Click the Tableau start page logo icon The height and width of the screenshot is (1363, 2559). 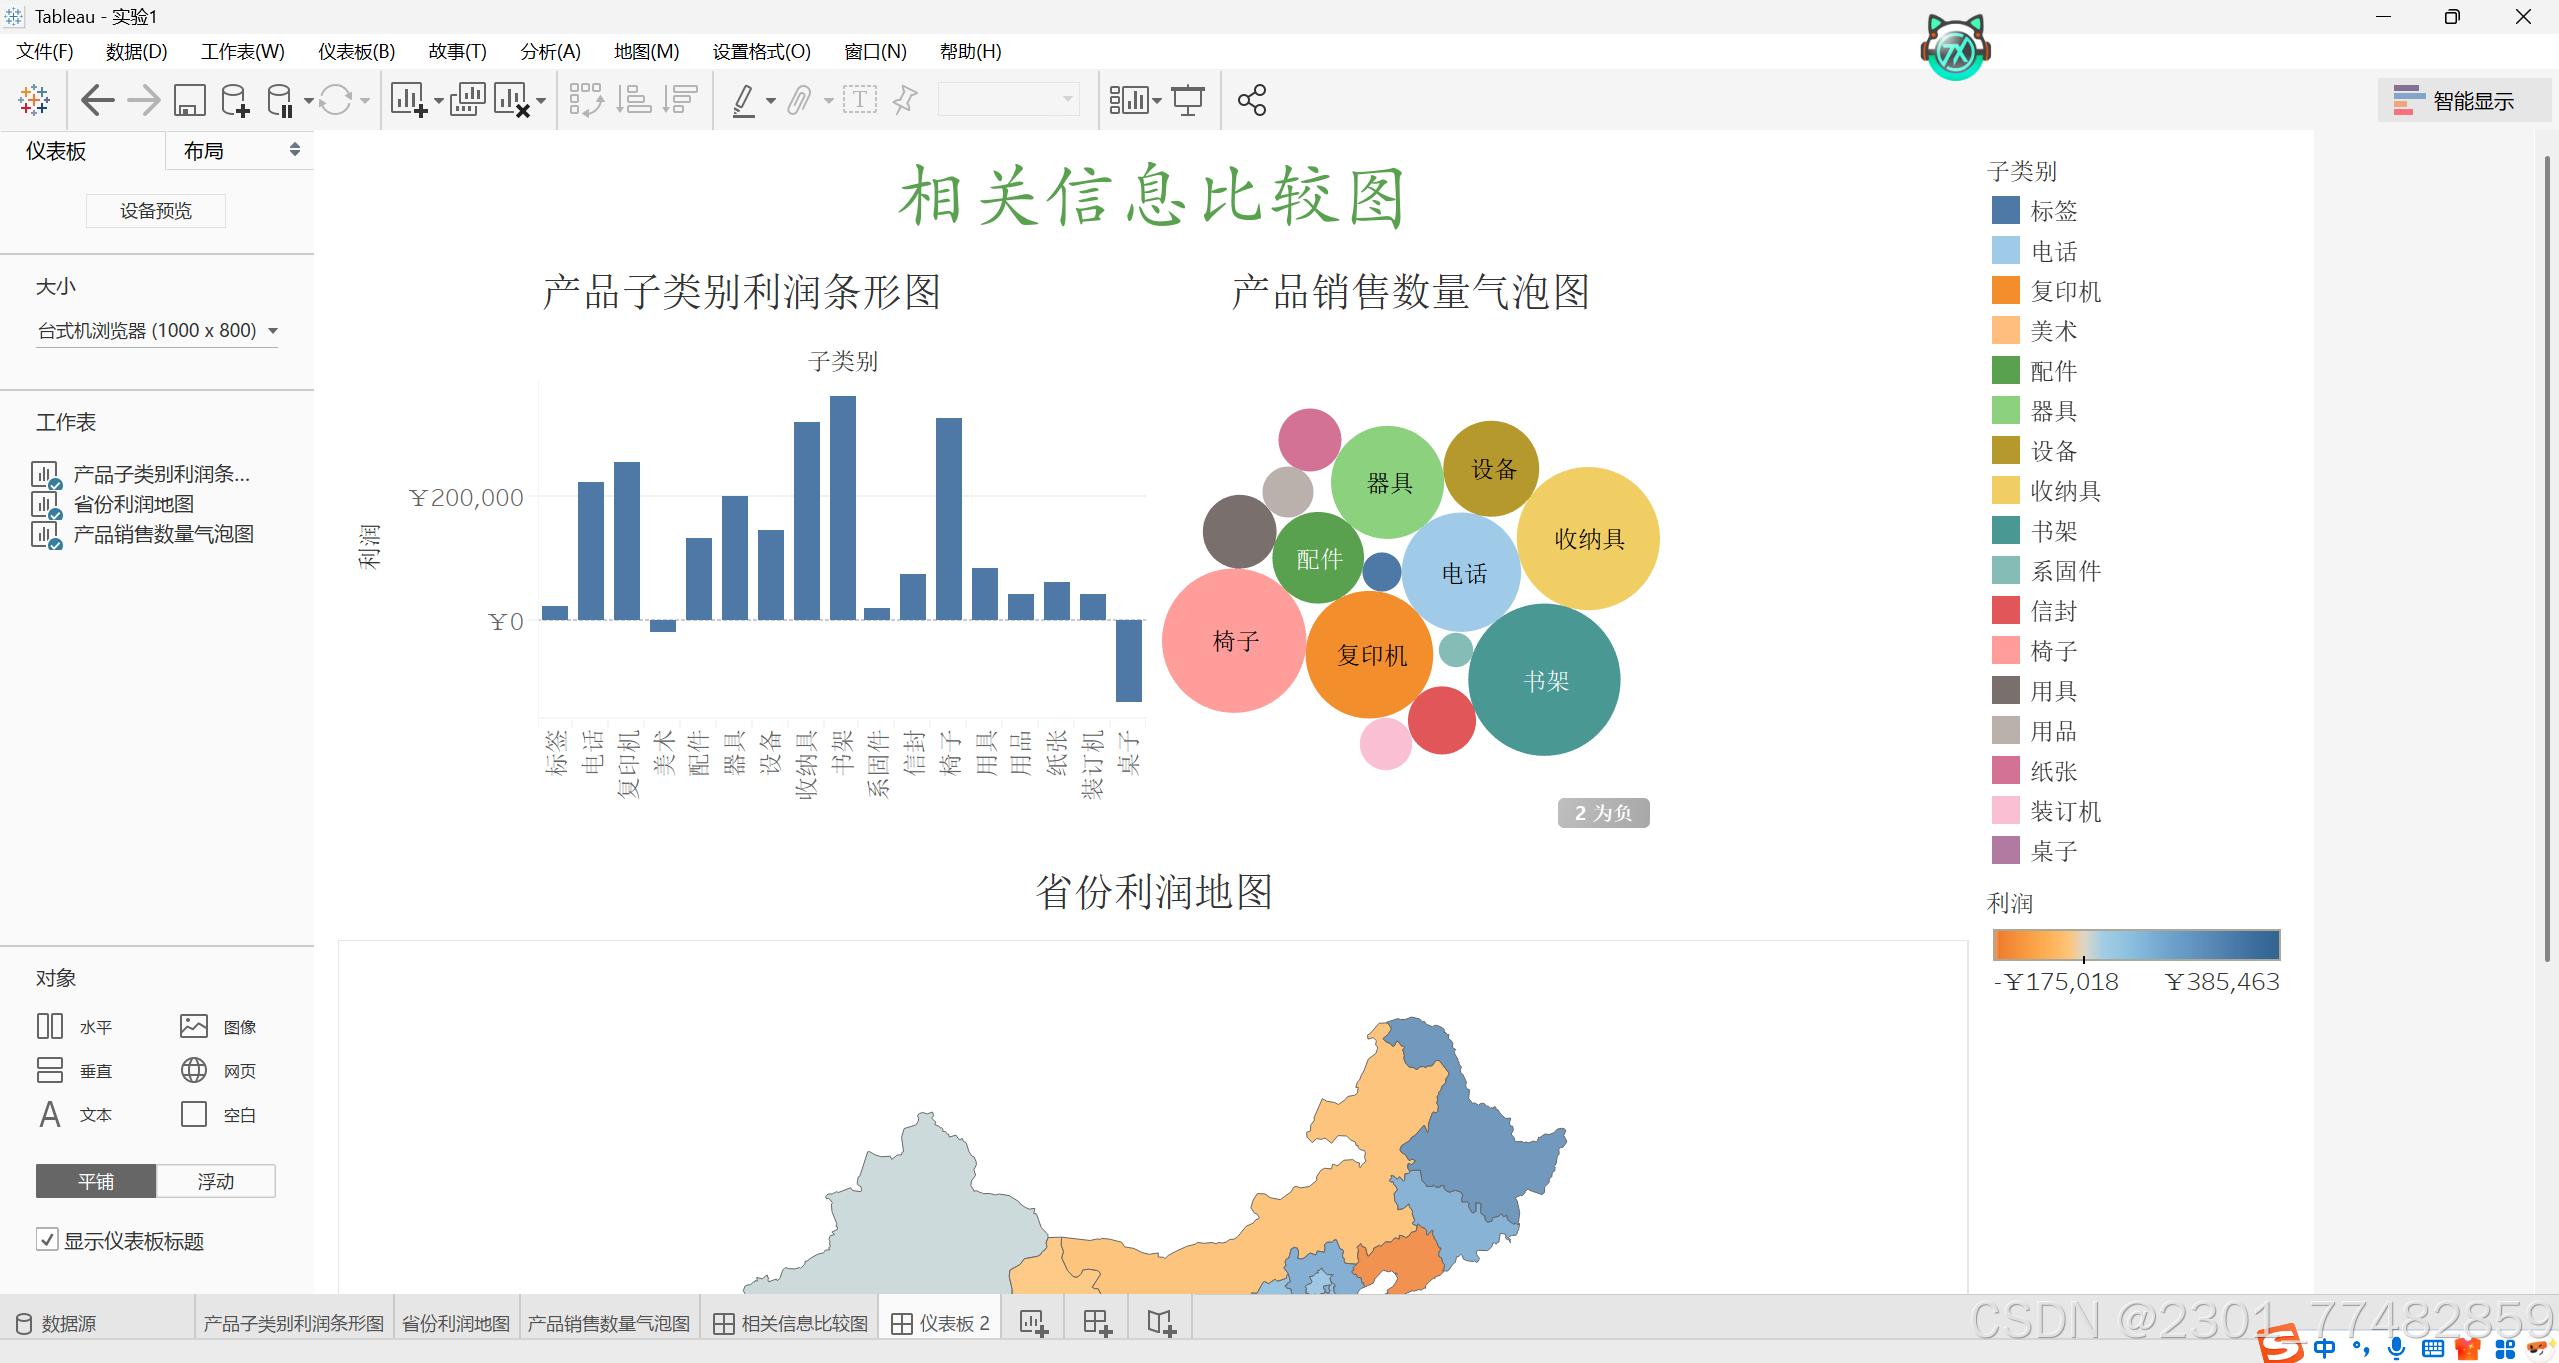pos(34,100)
